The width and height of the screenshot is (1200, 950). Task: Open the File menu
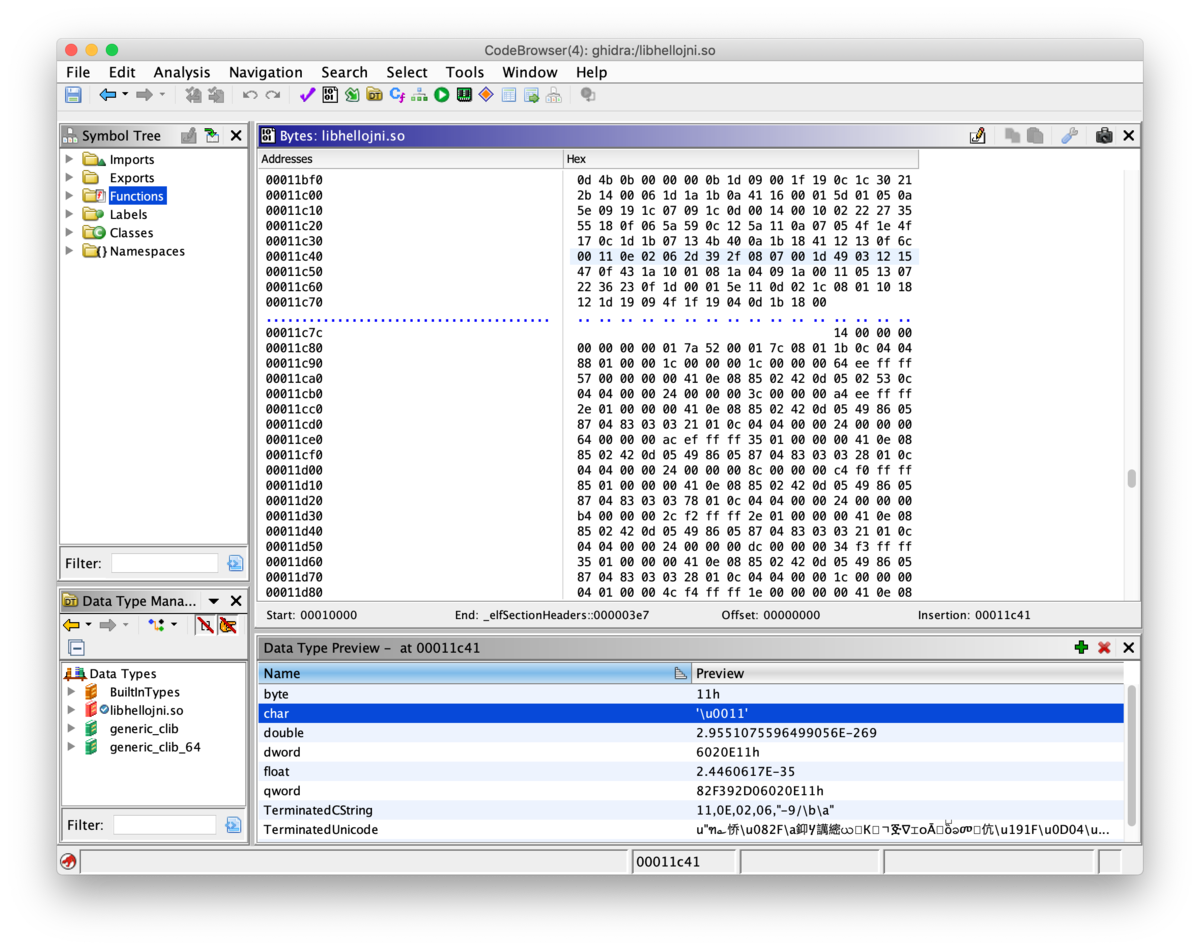coord(78,72)
